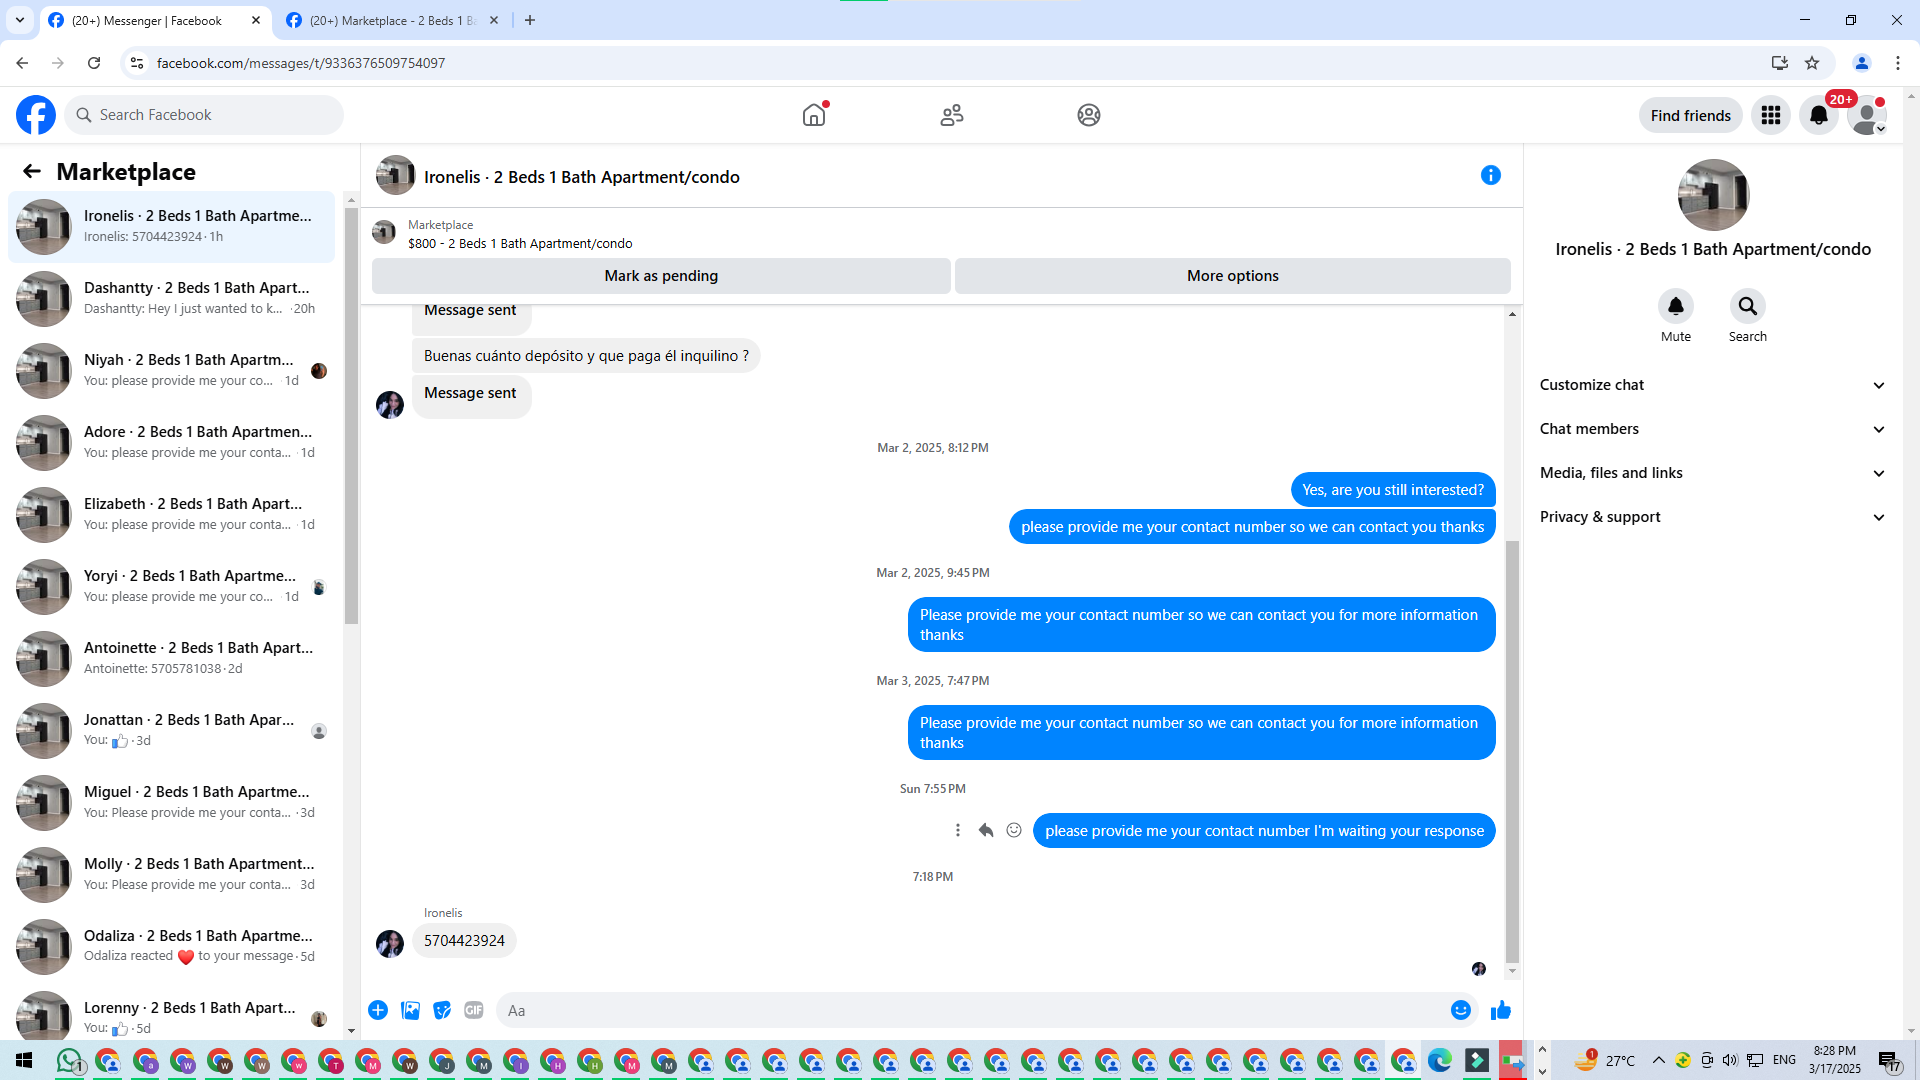This screenshot has width=1920, height=1080.
Task: Open the Odaliza conversation
Action: (x=172, y=947)
